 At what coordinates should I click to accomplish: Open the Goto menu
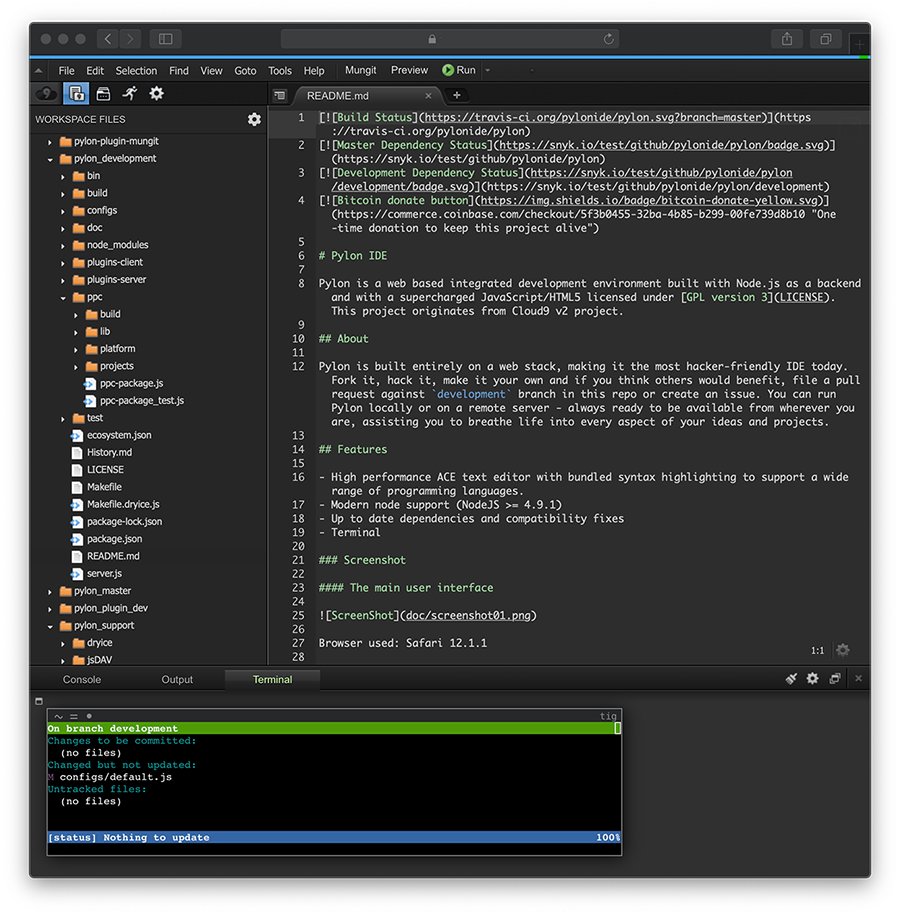[x=245, y=71]
